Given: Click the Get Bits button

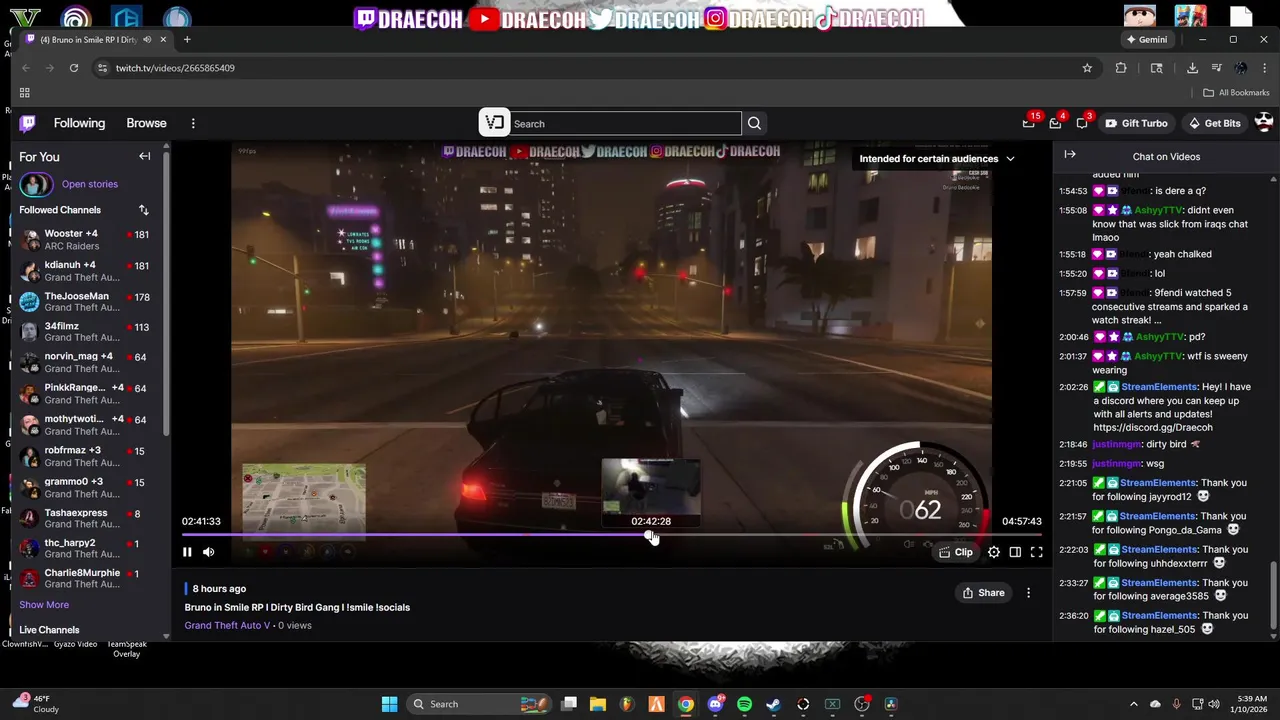Looking at the screenshot, I should point(1214,123).
